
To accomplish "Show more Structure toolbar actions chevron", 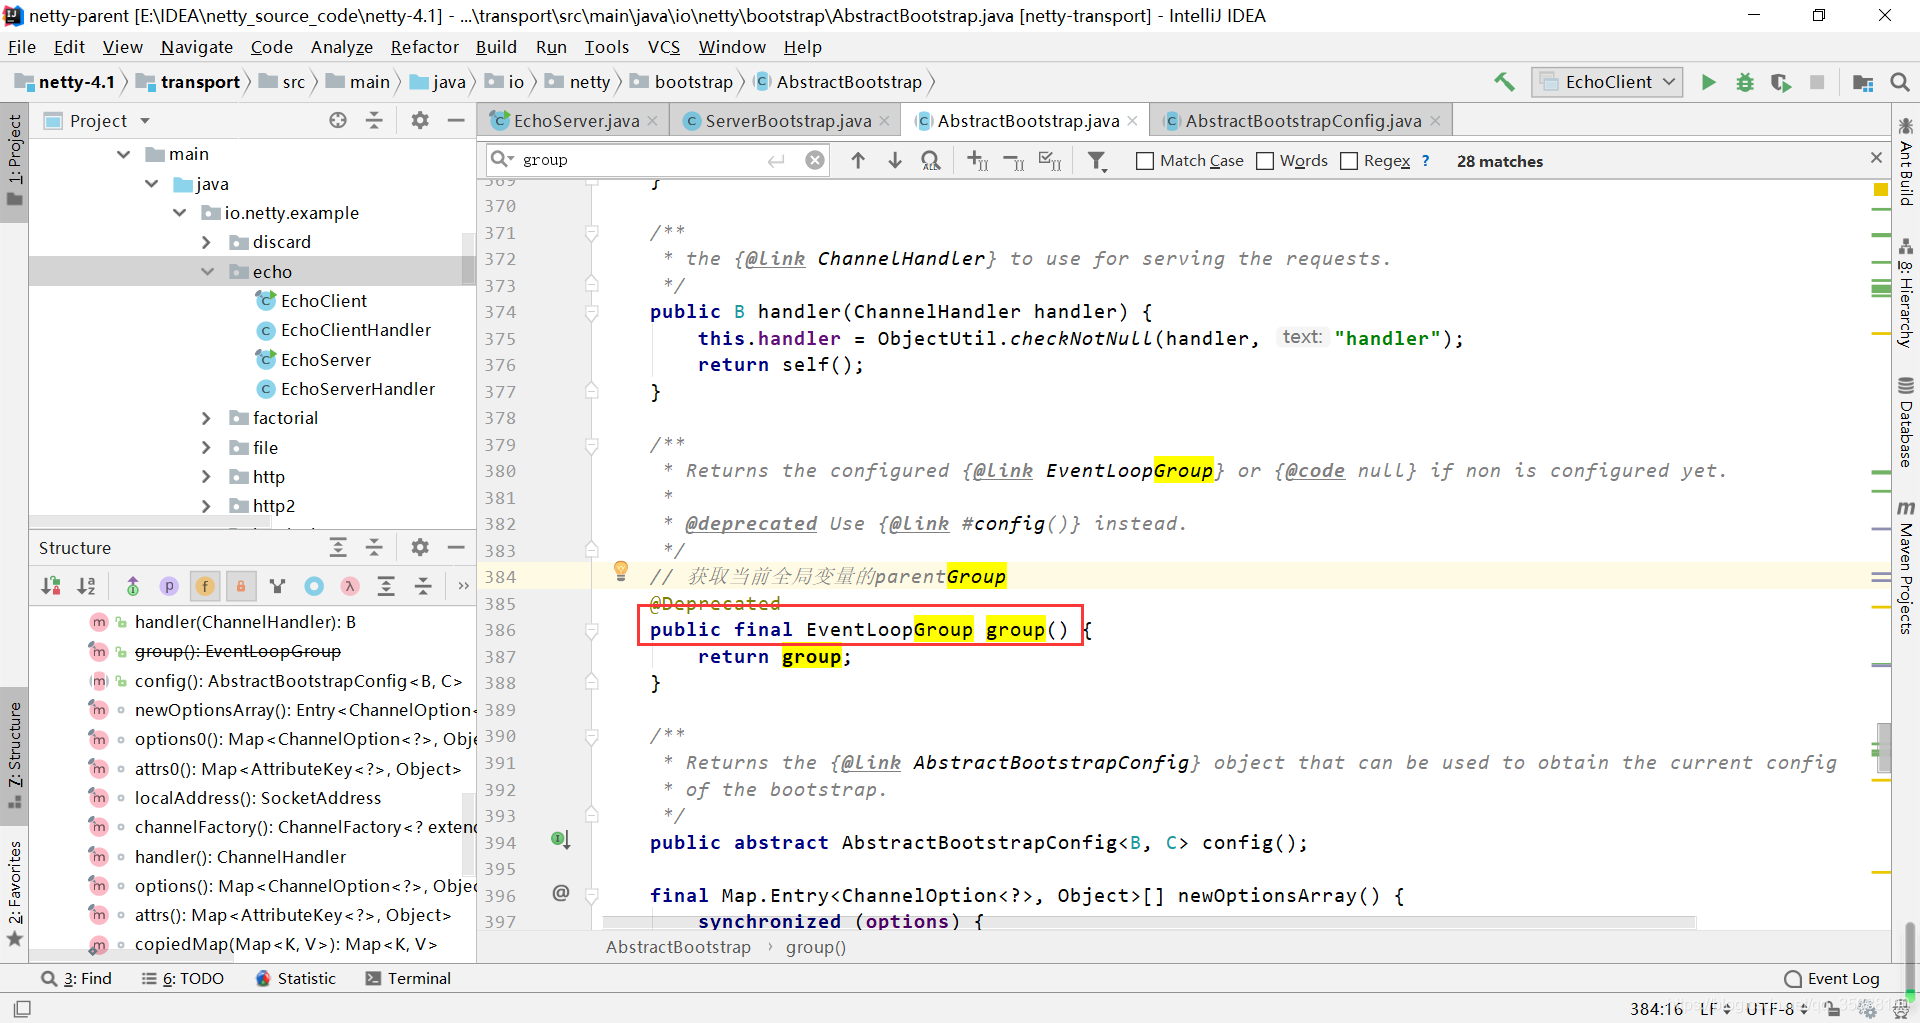I will coord(463,586).
